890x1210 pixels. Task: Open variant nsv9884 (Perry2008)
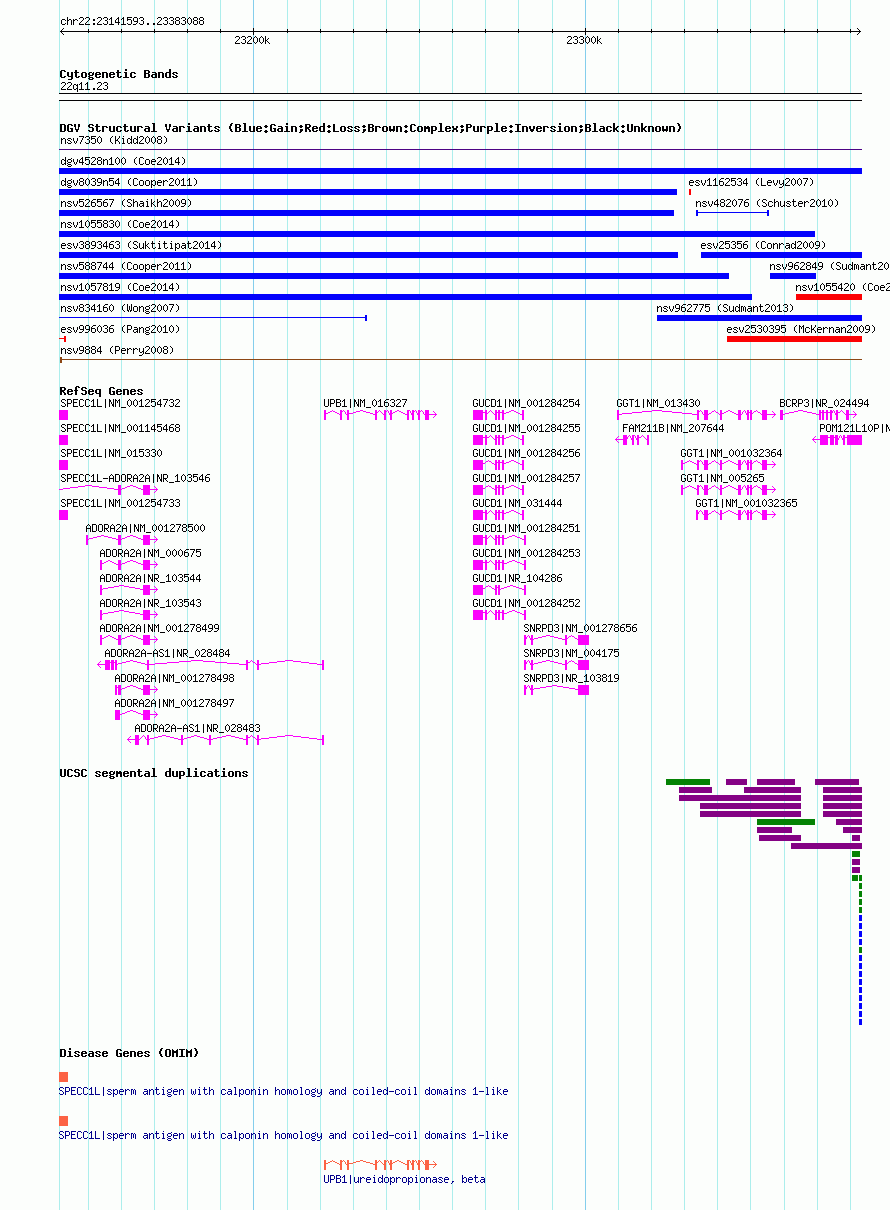[117, 351]
